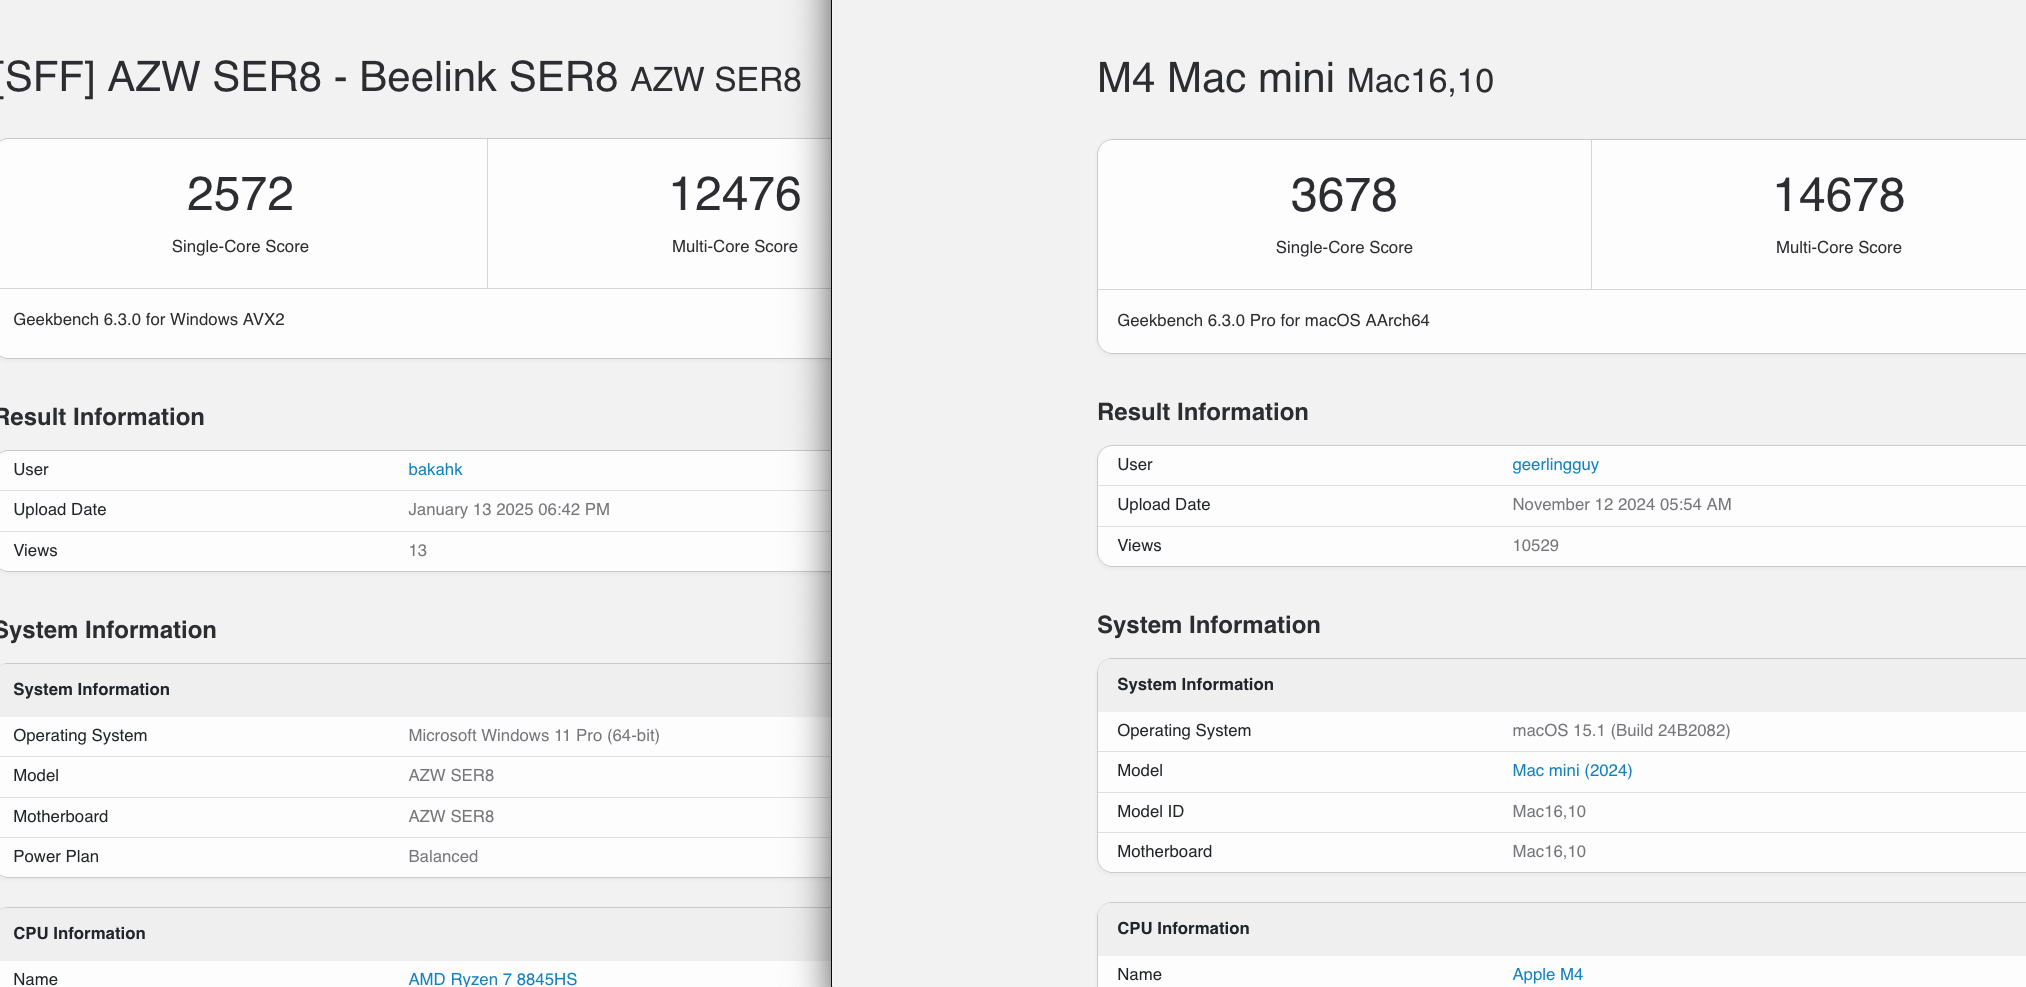Open user profile link bakahk

[x=435, y=469]
